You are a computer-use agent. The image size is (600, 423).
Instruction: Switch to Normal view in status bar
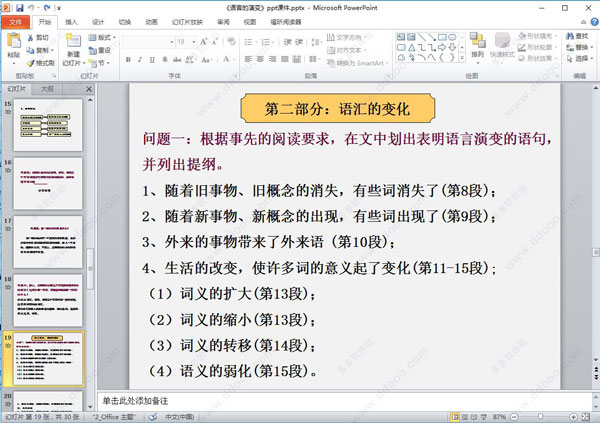click(455, 417)
